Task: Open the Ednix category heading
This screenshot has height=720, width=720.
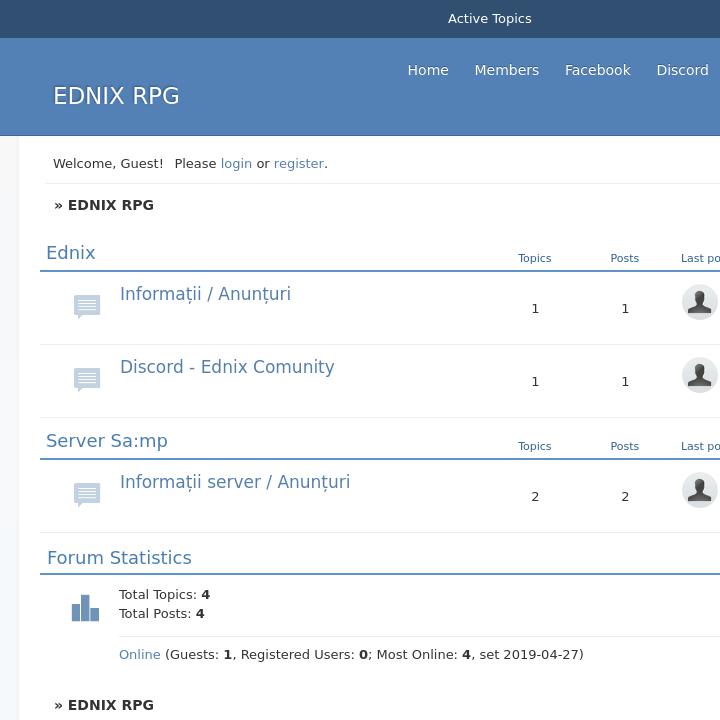Action: pos(71,253)
